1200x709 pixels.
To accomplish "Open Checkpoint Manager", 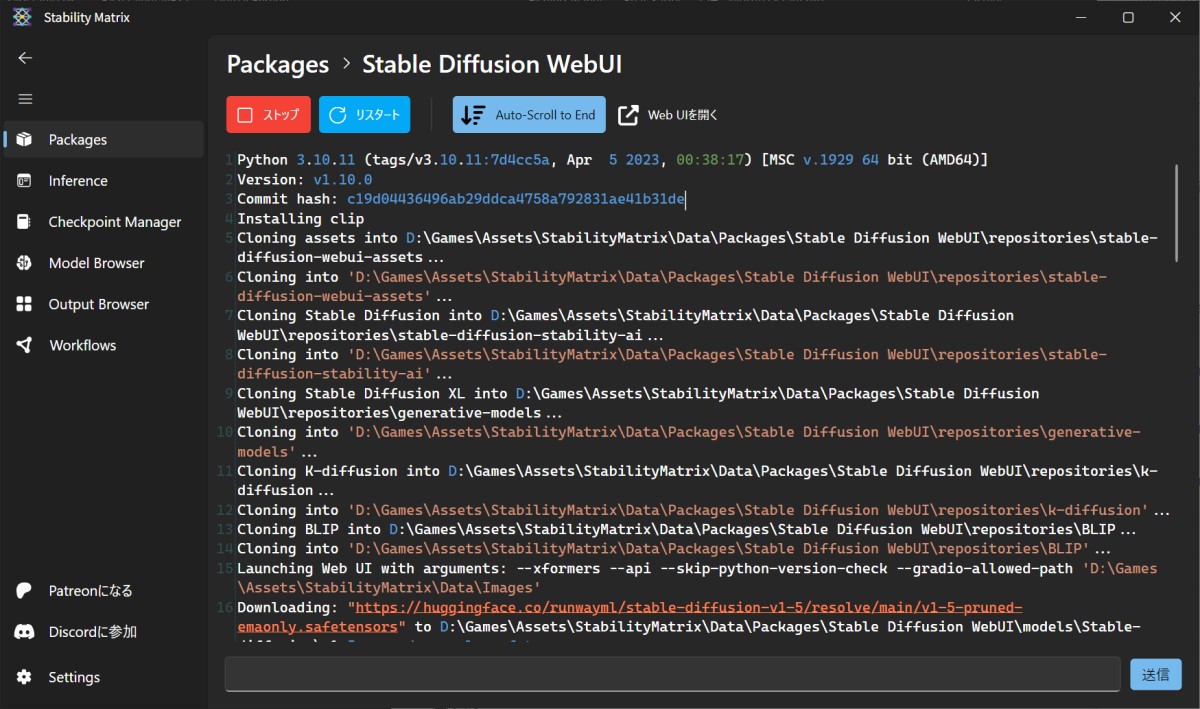I will [104, 222].
